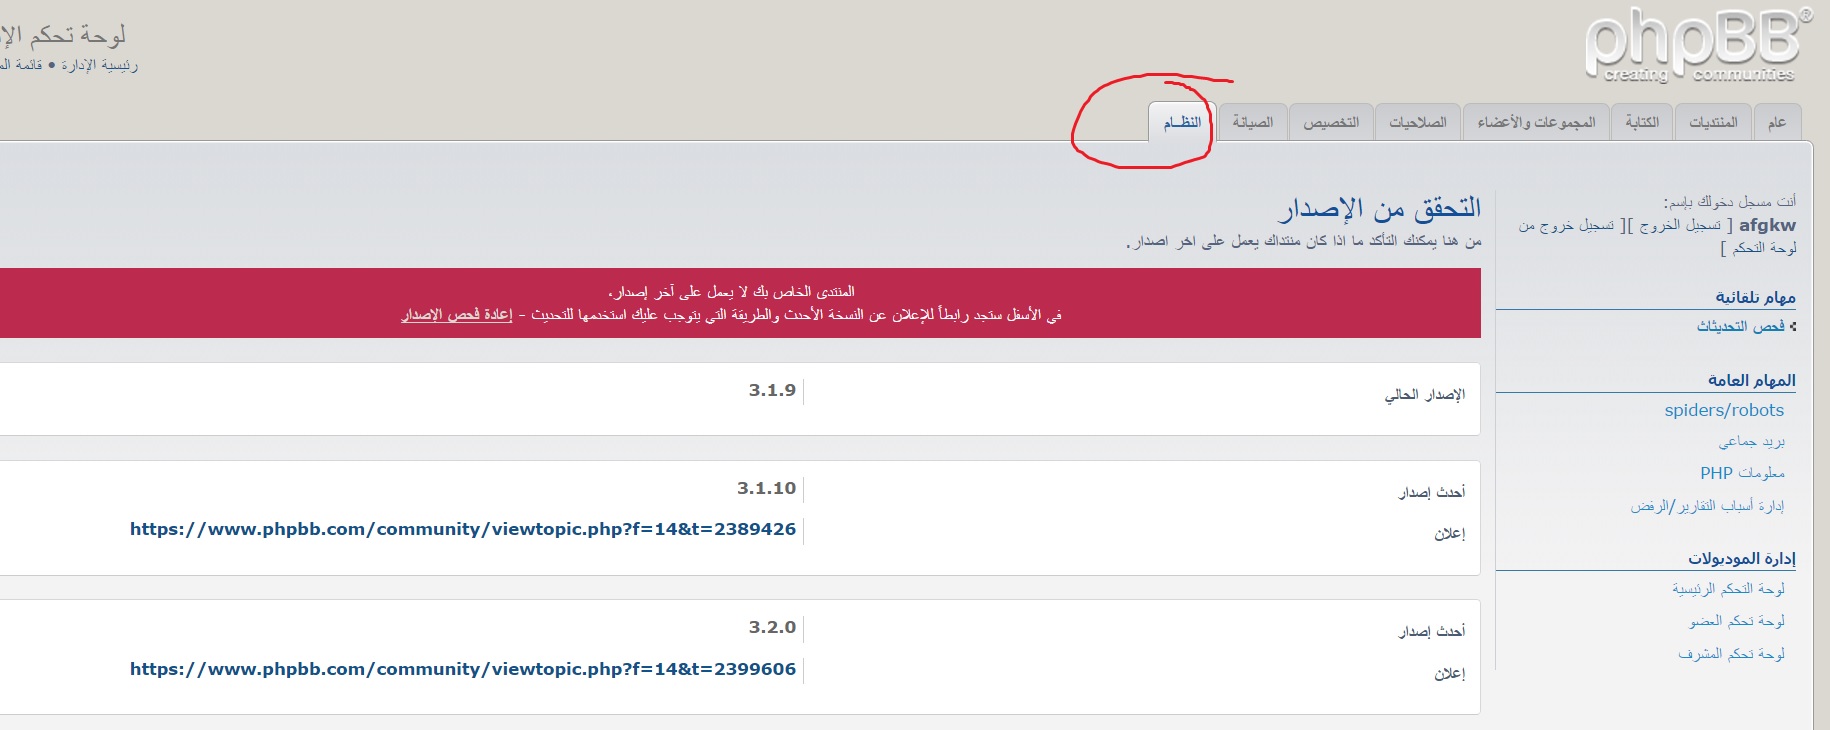Viewport: 1830px width, 730px height.
Task: Open لوحة التحكم الرئيسية link
Action: click(x=1728, y=589)
